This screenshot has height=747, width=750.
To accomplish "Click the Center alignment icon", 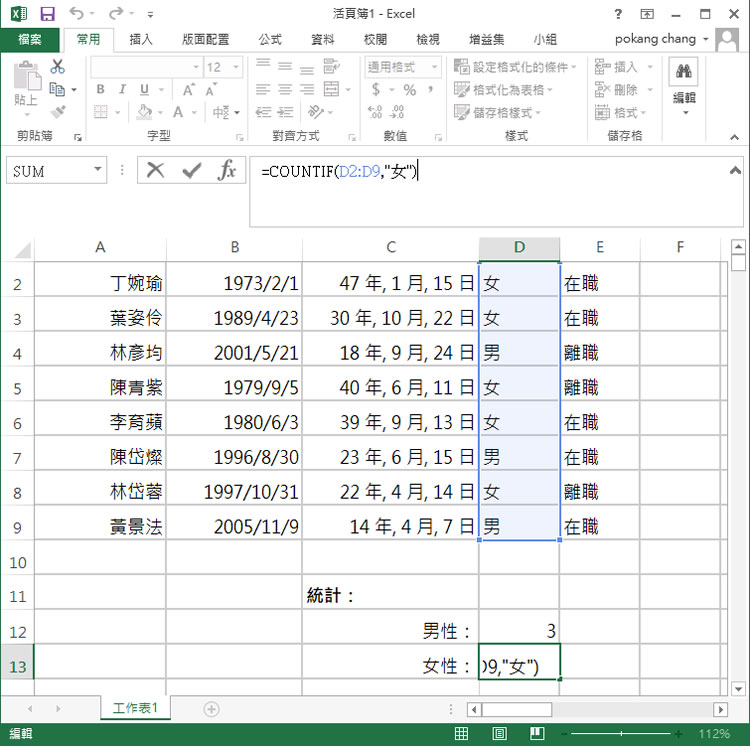I will point(285,89).
